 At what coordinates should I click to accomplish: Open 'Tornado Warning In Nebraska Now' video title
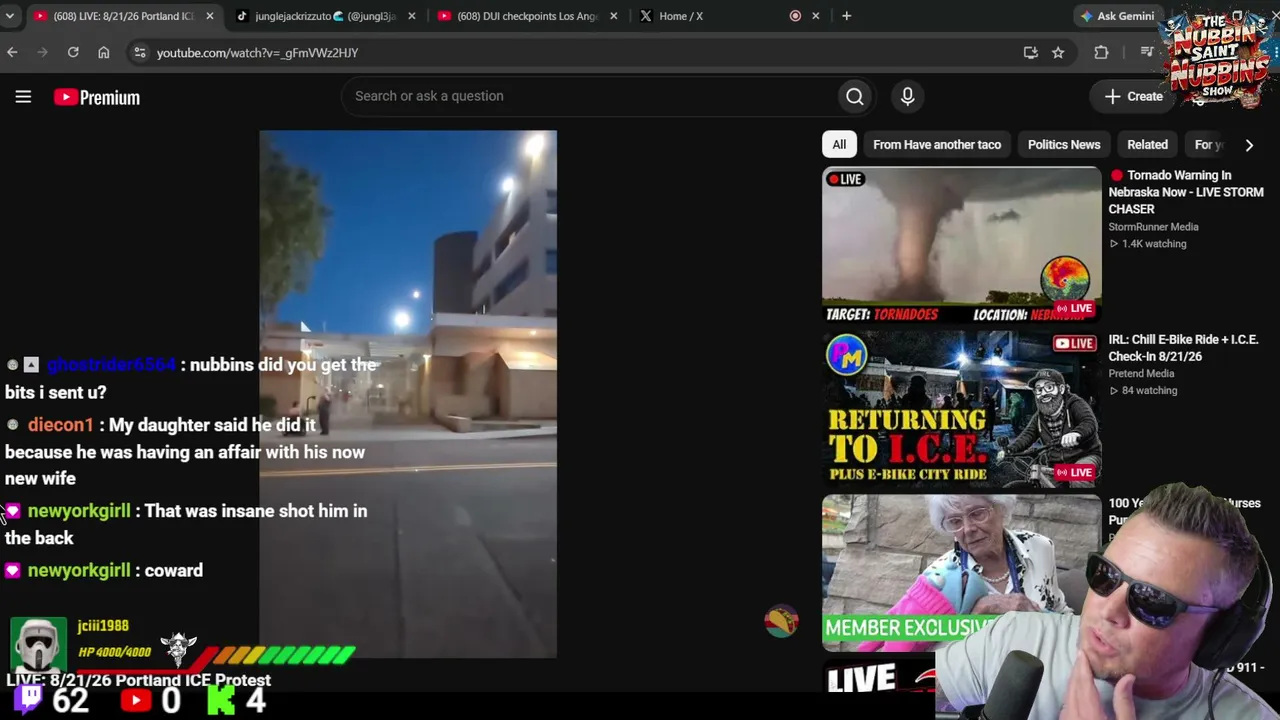pos(1185,192)
